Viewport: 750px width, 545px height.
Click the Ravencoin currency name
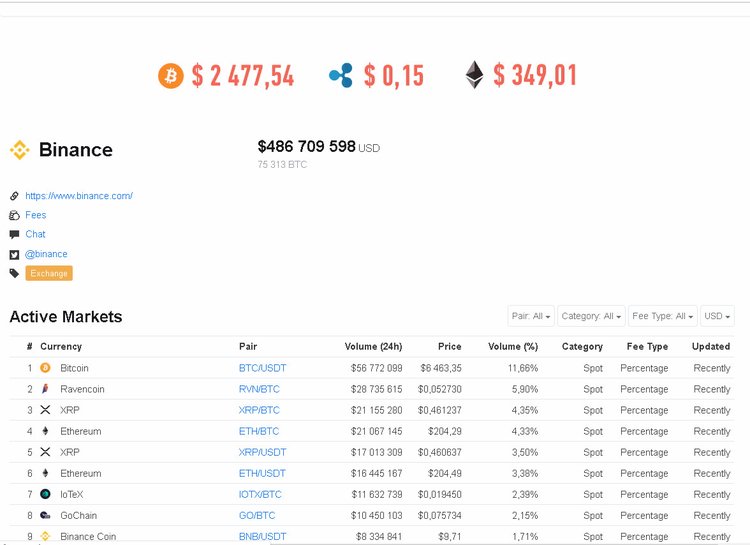[82, 389]
